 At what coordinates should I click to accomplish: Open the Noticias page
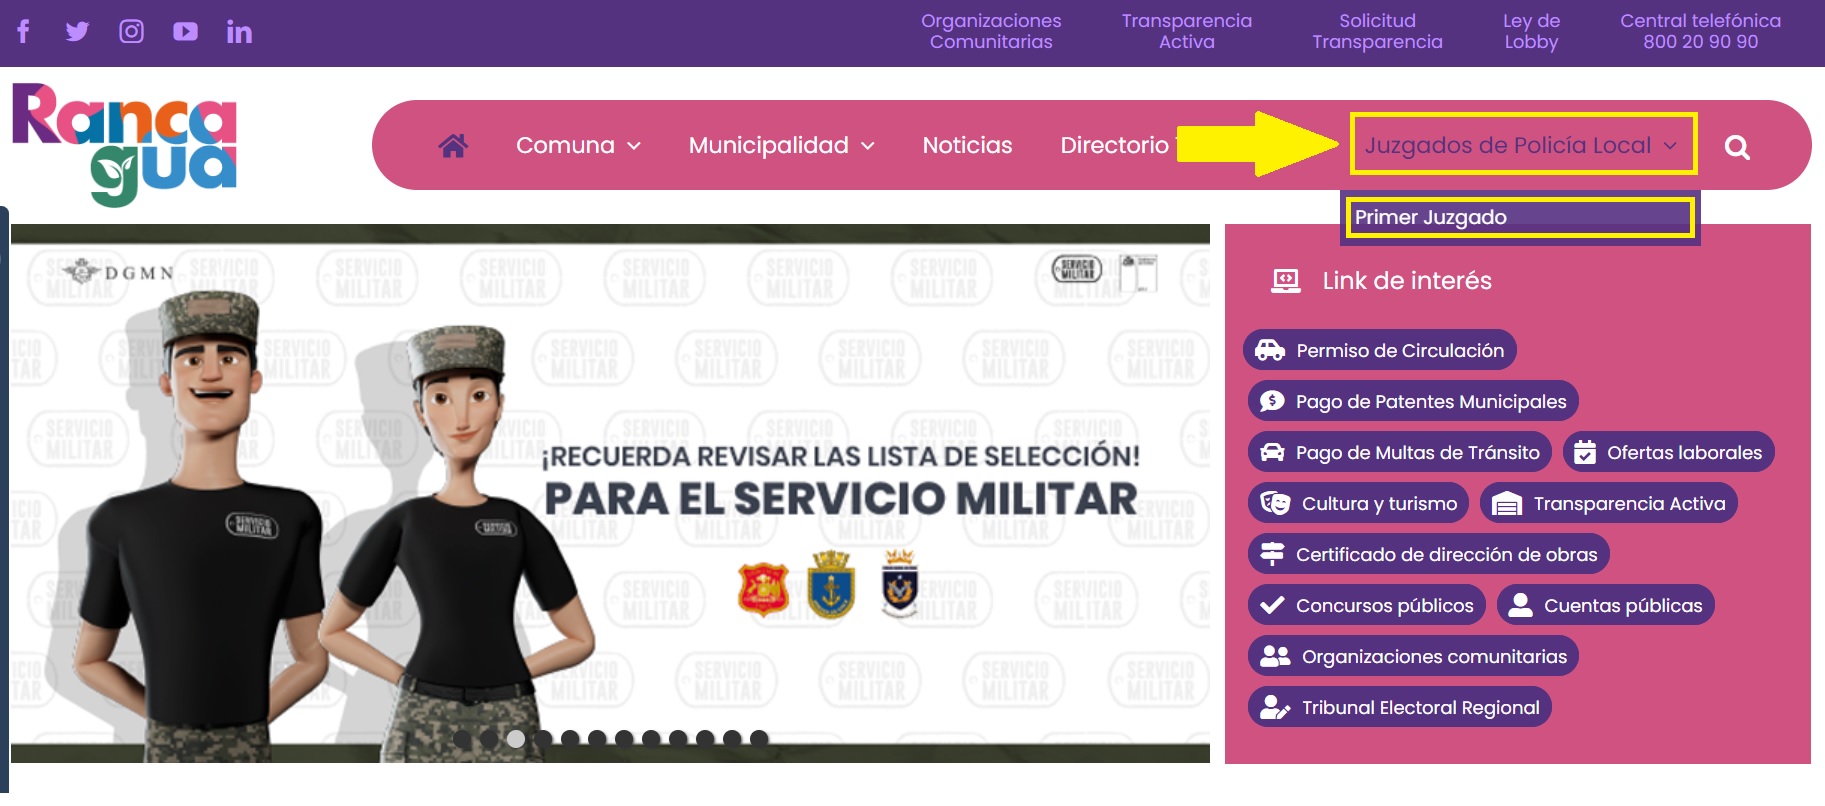coord(967,145)
